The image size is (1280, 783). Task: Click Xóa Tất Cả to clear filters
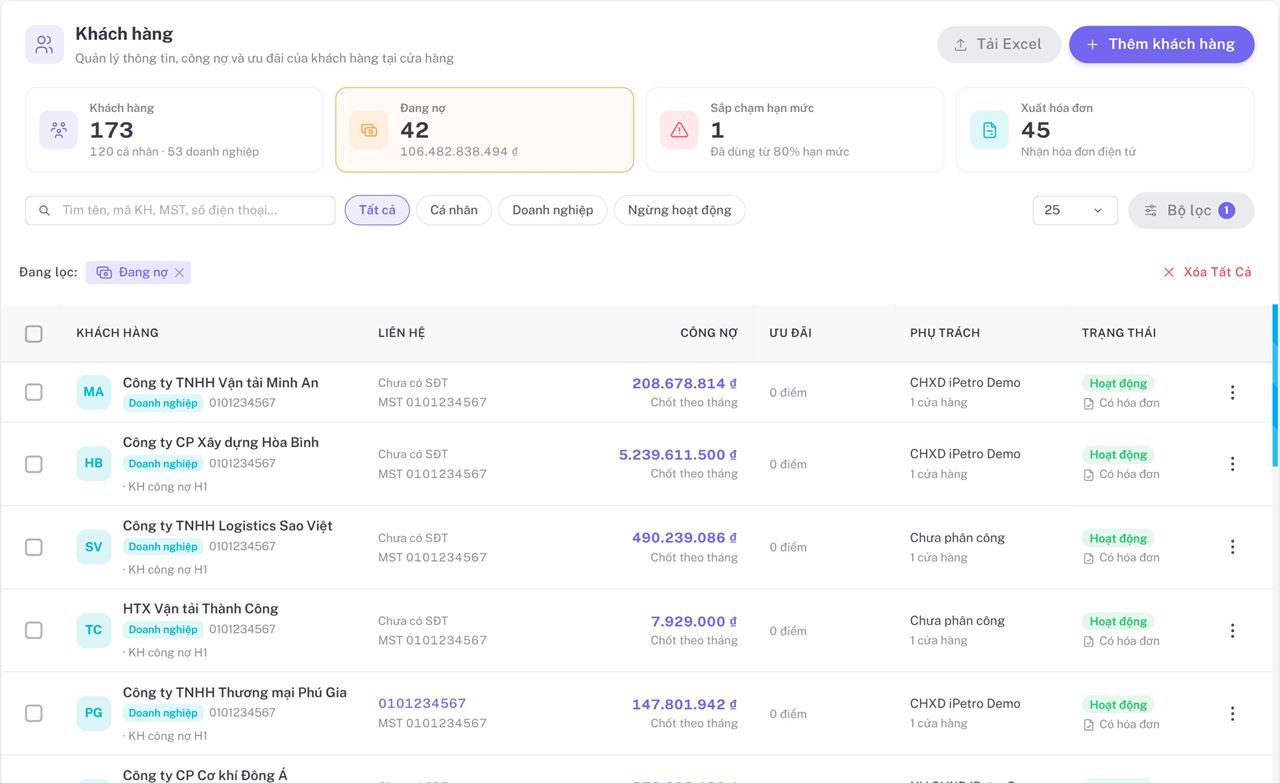pos(1207,272)
